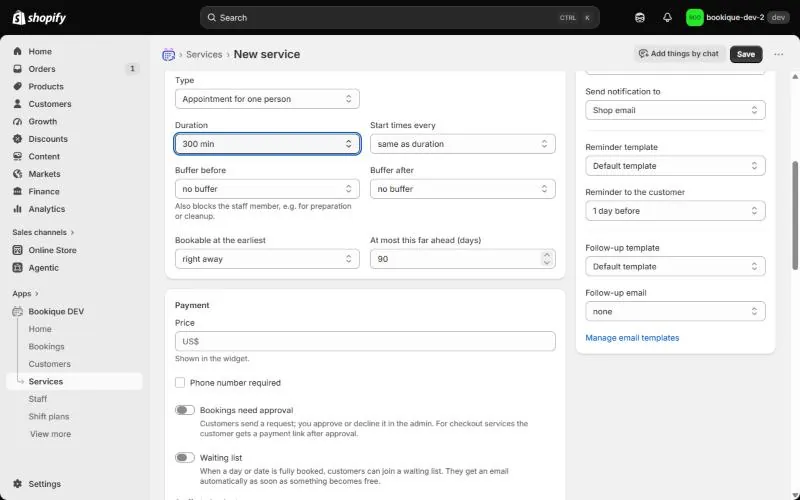Image resolution: width=800 pixels, height=500 pixels.
Task: Expand the Apps section chevron
Action: coord(36,294)
